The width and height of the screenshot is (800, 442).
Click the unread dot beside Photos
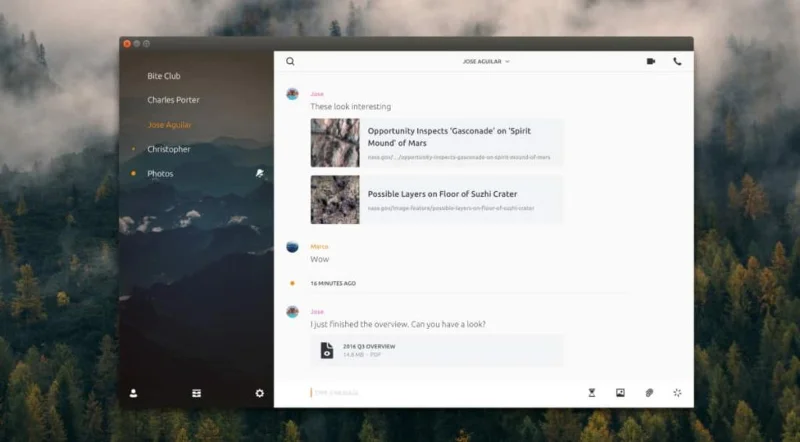click(133, 174)
